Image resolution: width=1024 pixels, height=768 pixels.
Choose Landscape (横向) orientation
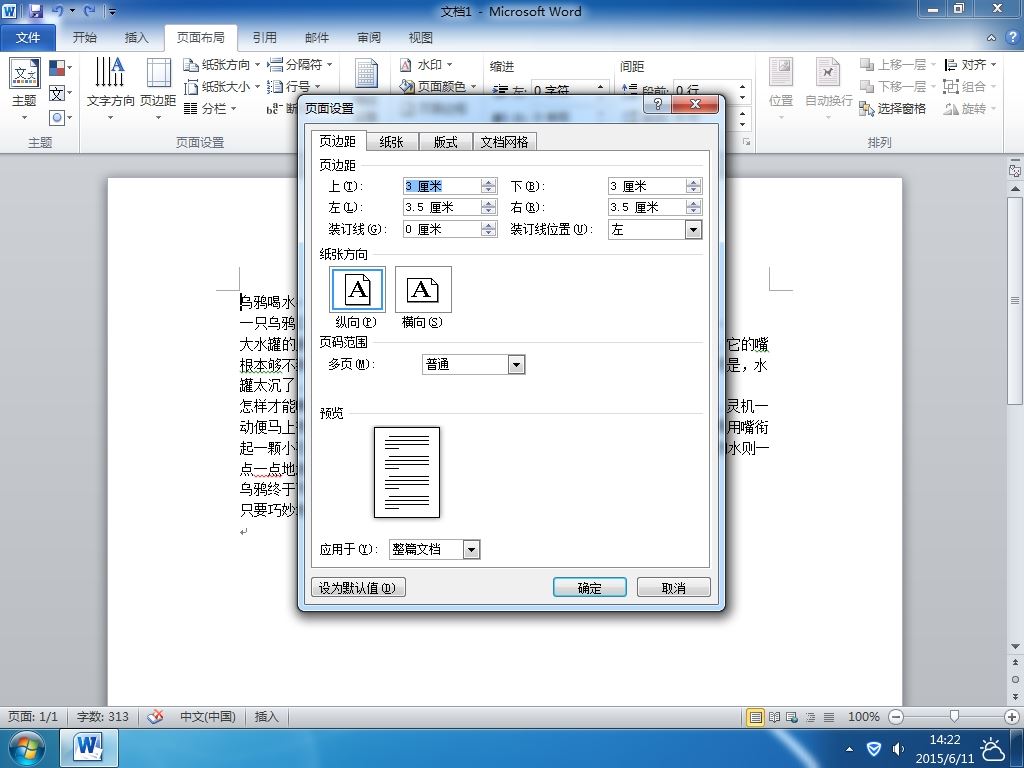click(x=423, y=289)
